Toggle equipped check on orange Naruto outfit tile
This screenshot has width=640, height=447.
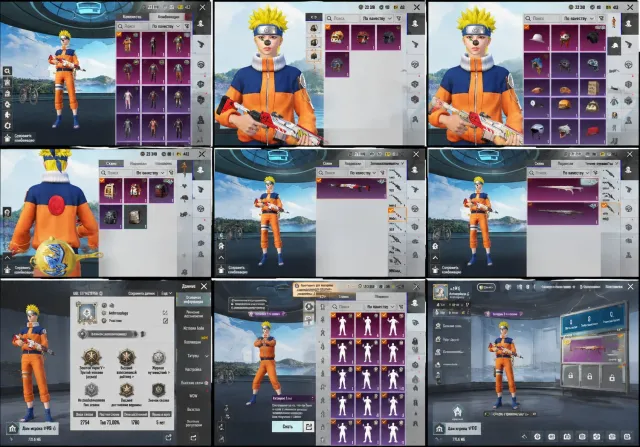click(119, 35)
